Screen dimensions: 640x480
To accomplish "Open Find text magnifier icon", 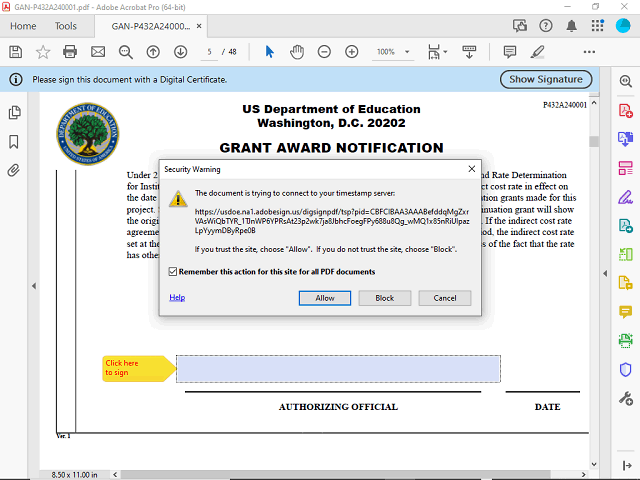I will pyautogui.click(x=125, y=52).
